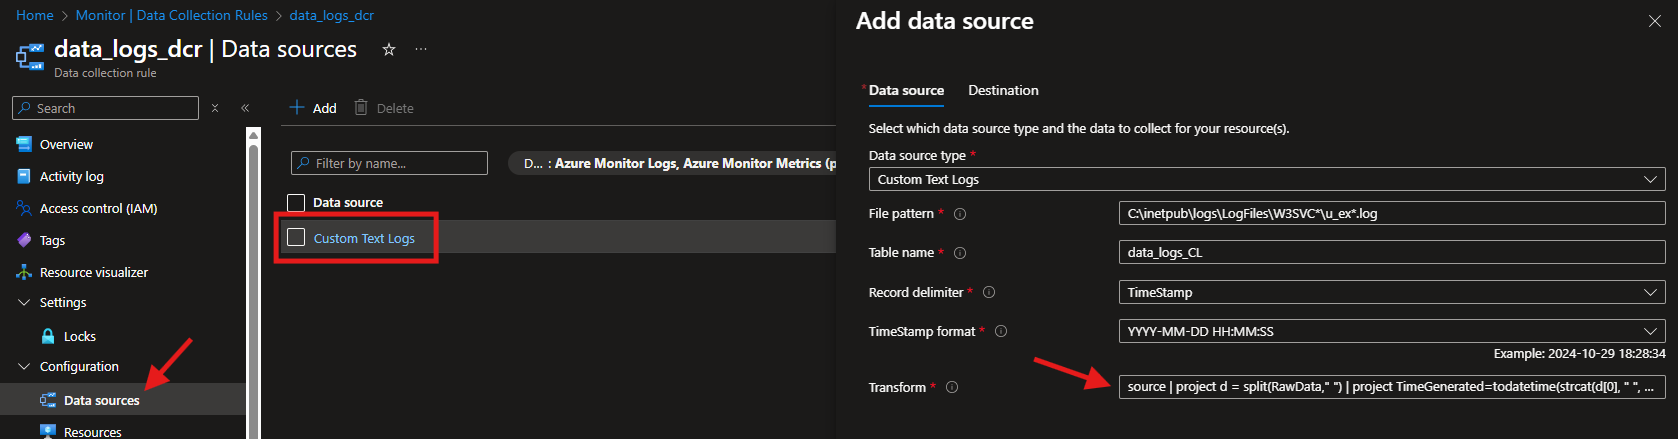
Task: Toggle the Data source header checkbox
Action: [296, 203]
